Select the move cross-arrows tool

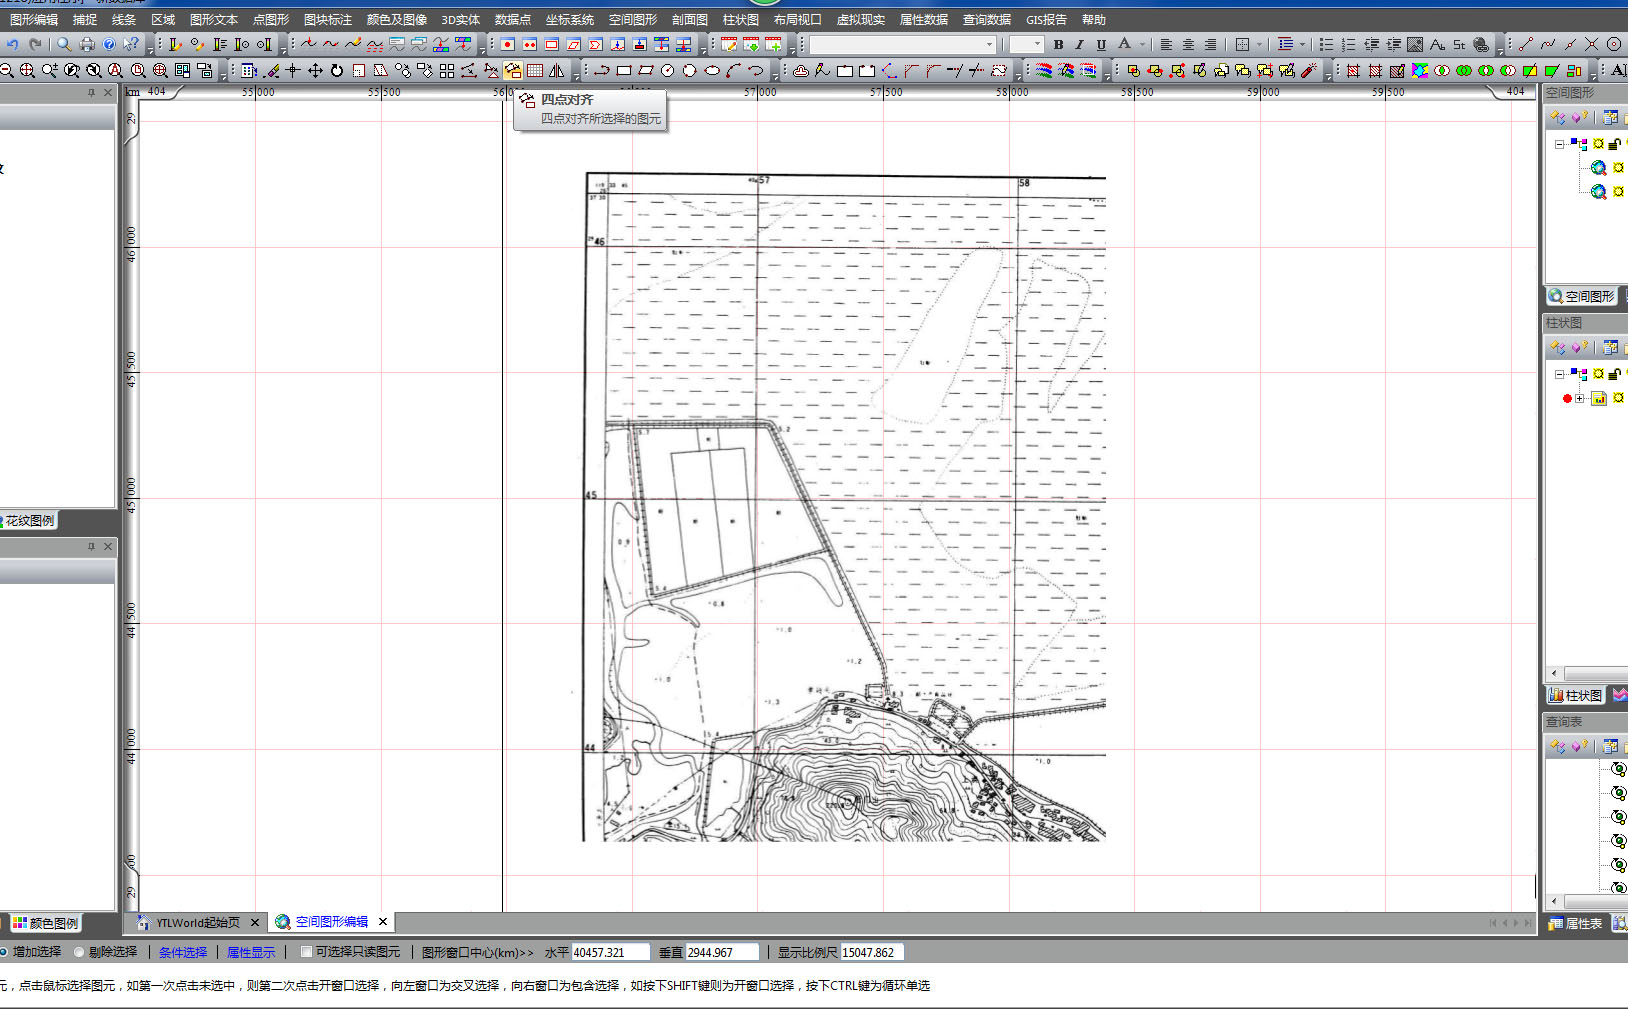point(315,70)
